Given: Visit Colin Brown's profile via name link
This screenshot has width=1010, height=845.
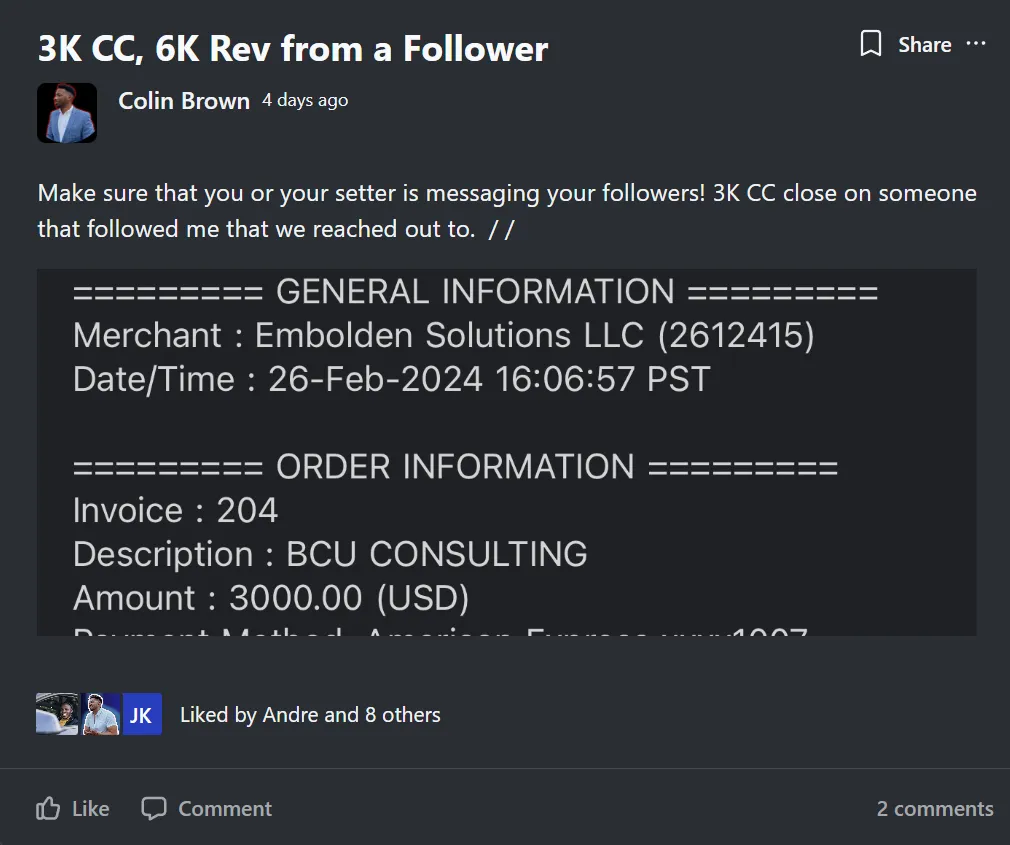Looking at the screenshot, I should tap(184, 101).
